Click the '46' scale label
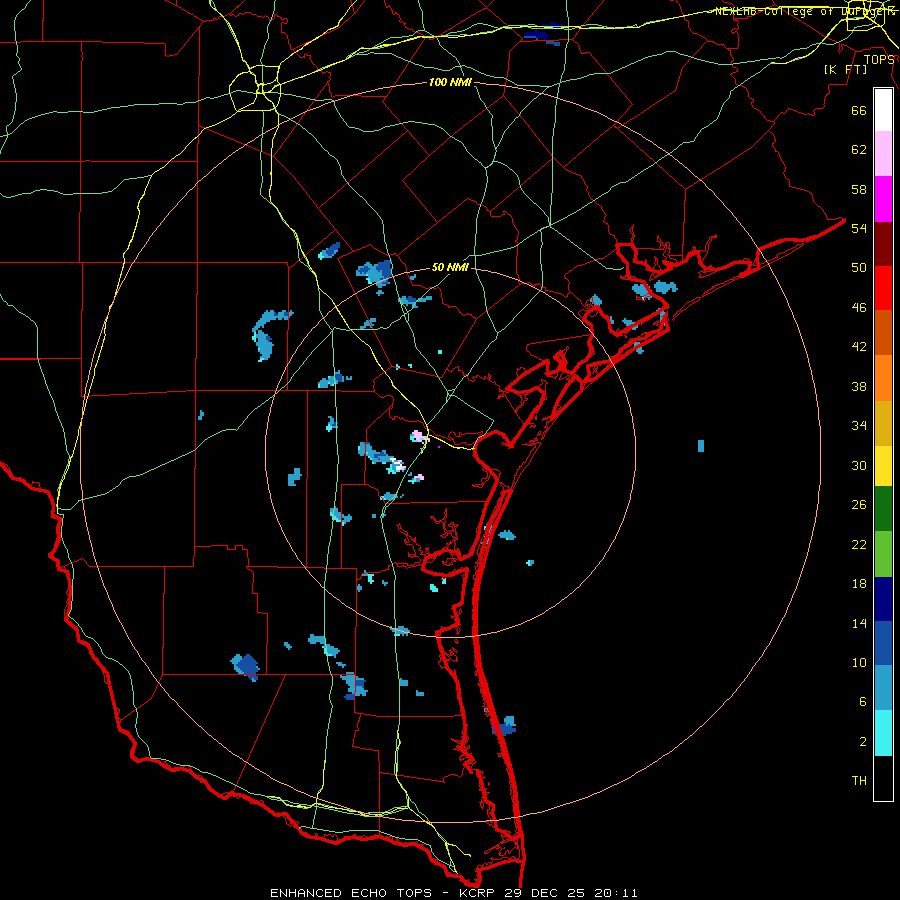 click(x=859, y=308)
